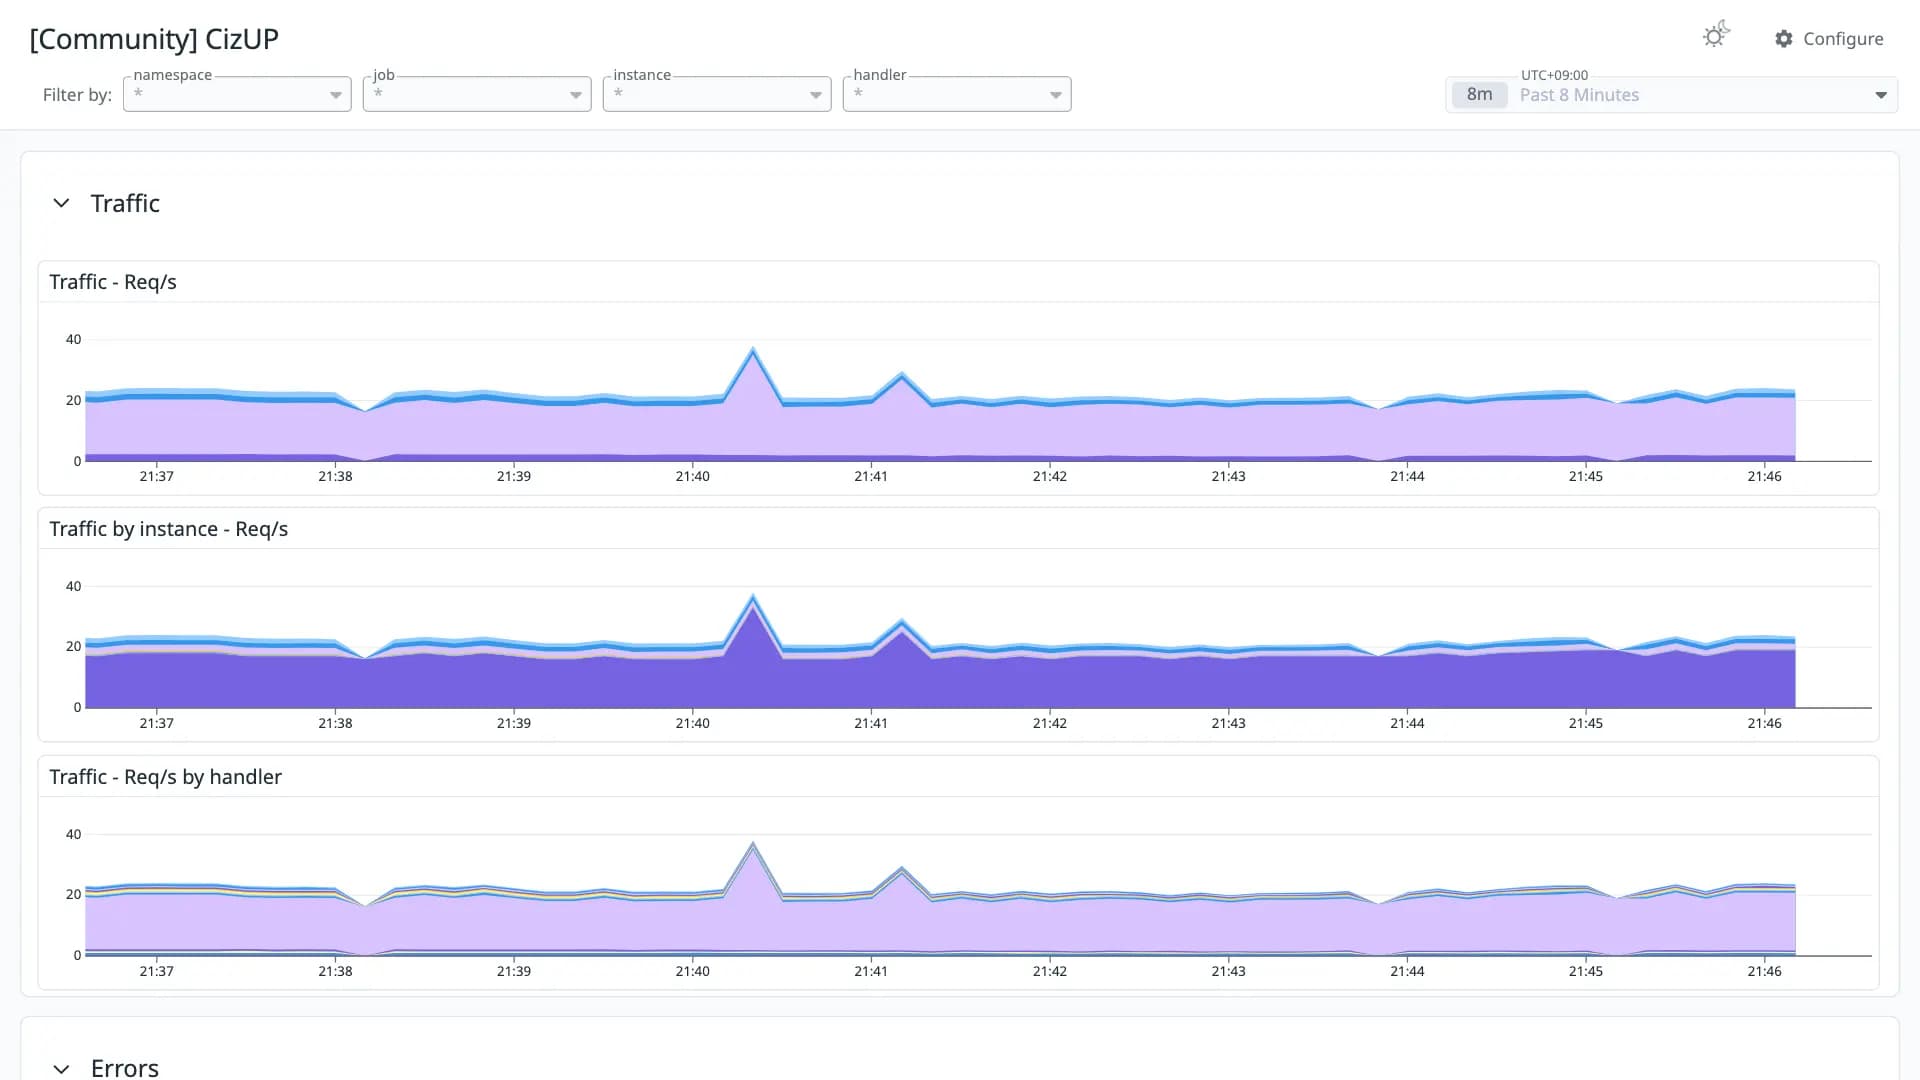
Task: Click the 'Filter by:' label
Action: [x=77, y=95]
